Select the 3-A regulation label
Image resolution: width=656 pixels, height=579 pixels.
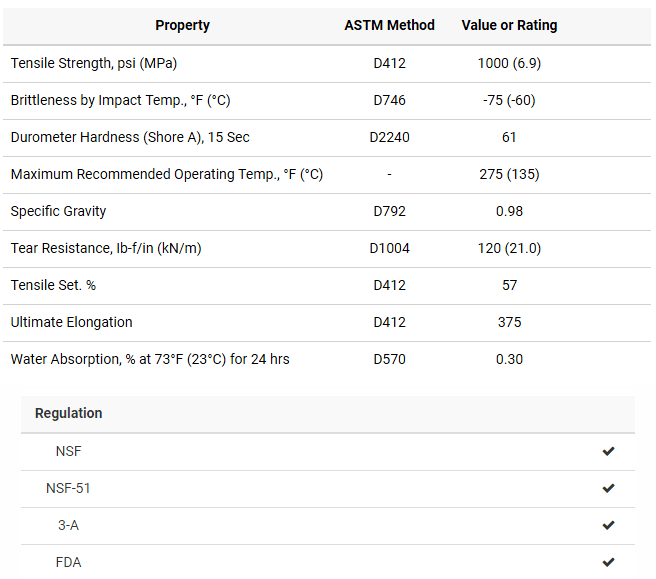click(68, 526)
